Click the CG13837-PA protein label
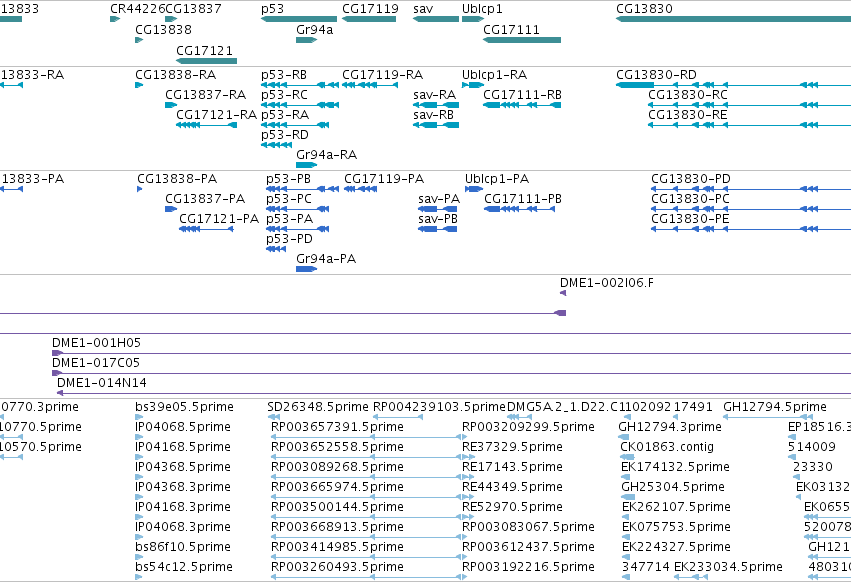This screenshot has height=582, width=851. (x=205, y=199)
